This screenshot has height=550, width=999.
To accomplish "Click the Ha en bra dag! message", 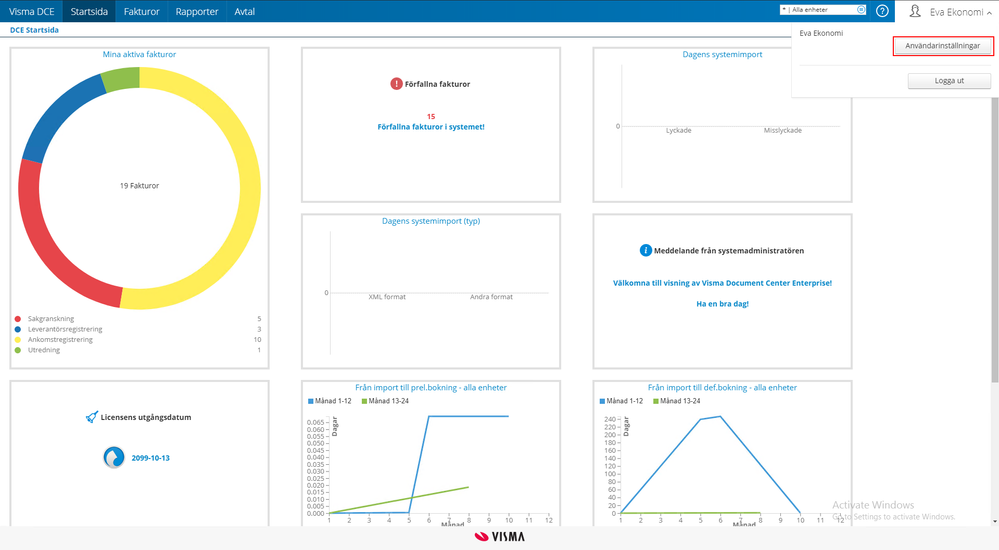I will point(722,304).
